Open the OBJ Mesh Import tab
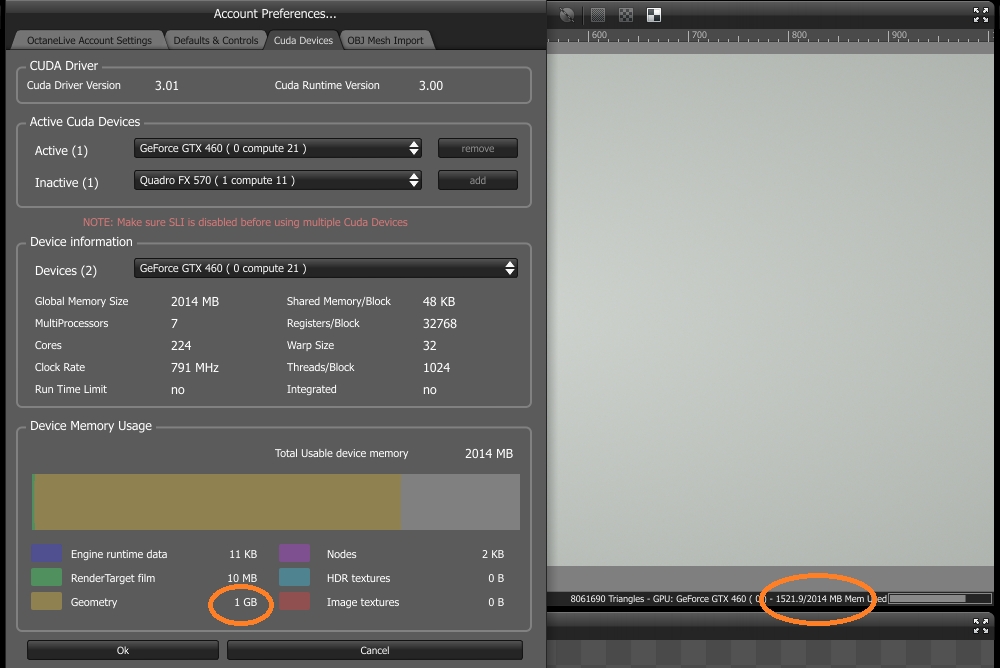The image size is (1000, 668). tap(385, 40)
